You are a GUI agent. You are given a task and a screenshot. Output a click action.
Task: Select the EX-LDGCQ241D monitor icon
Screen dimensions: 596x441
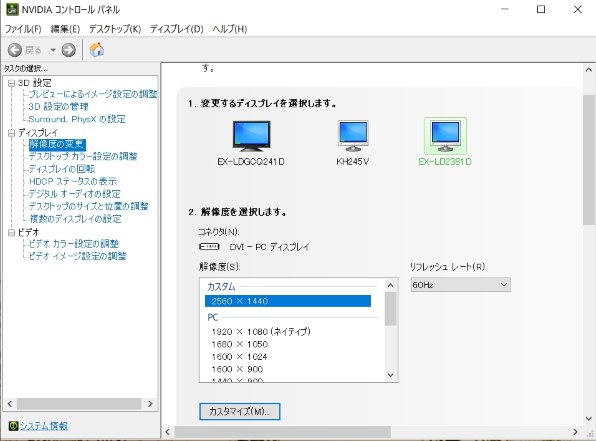[x=251, y=136]
